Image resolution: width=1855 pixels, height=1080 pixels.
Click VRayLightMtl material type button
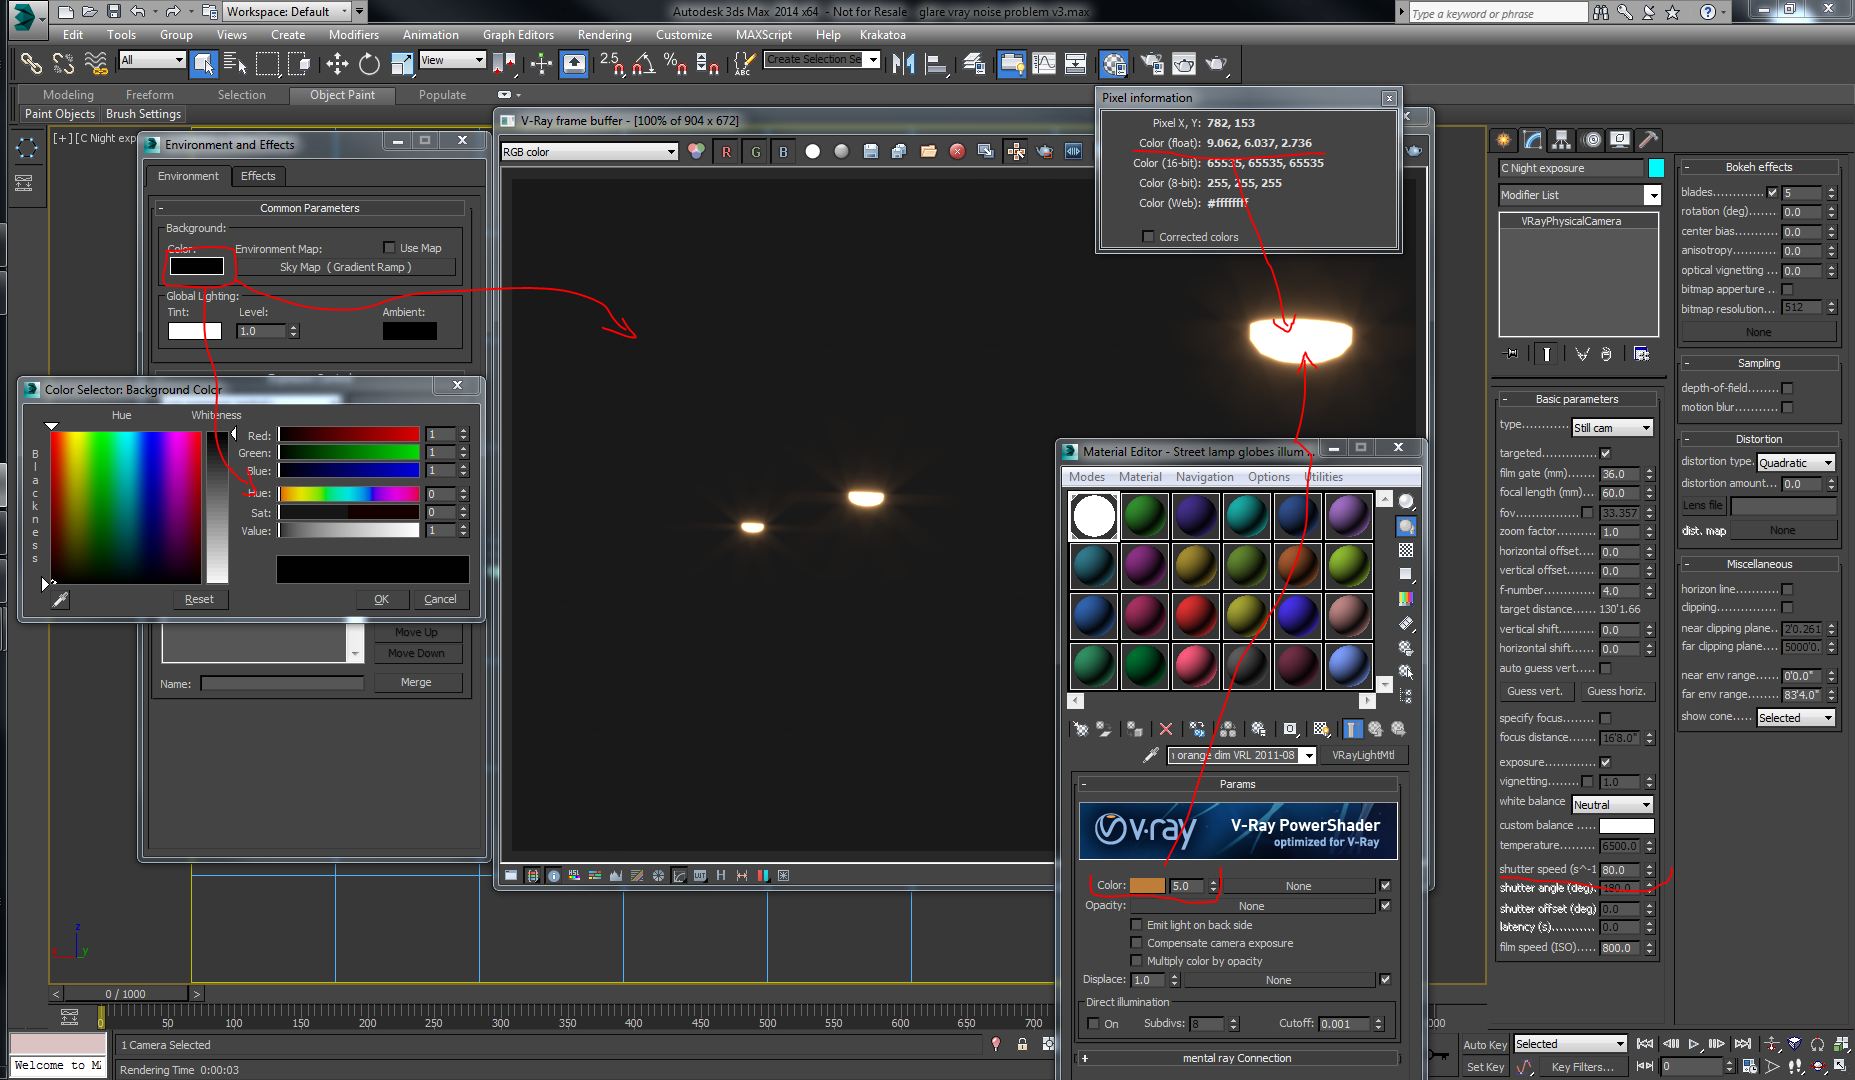click(1363, 755)
